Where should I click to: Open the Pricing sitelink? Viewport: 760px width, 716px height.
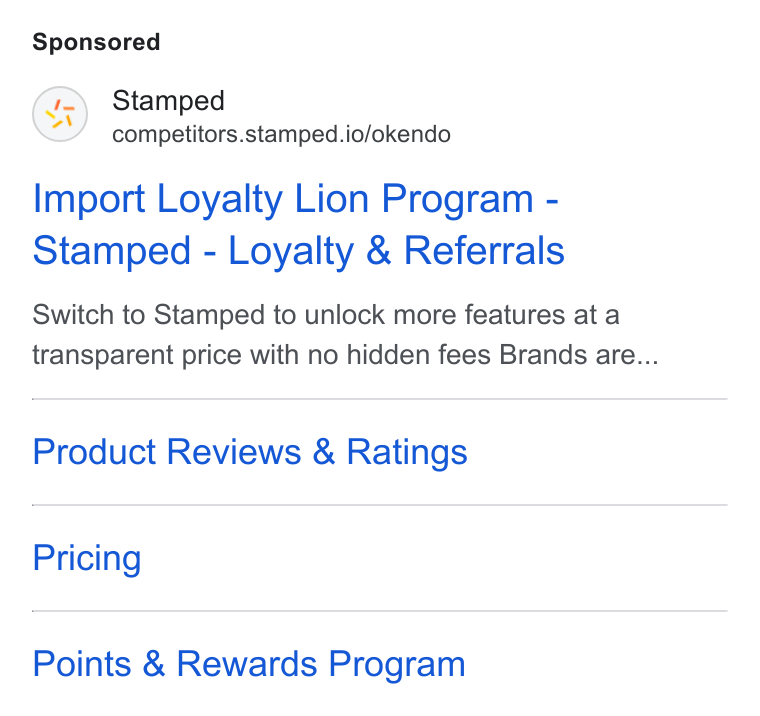(87, 558)
